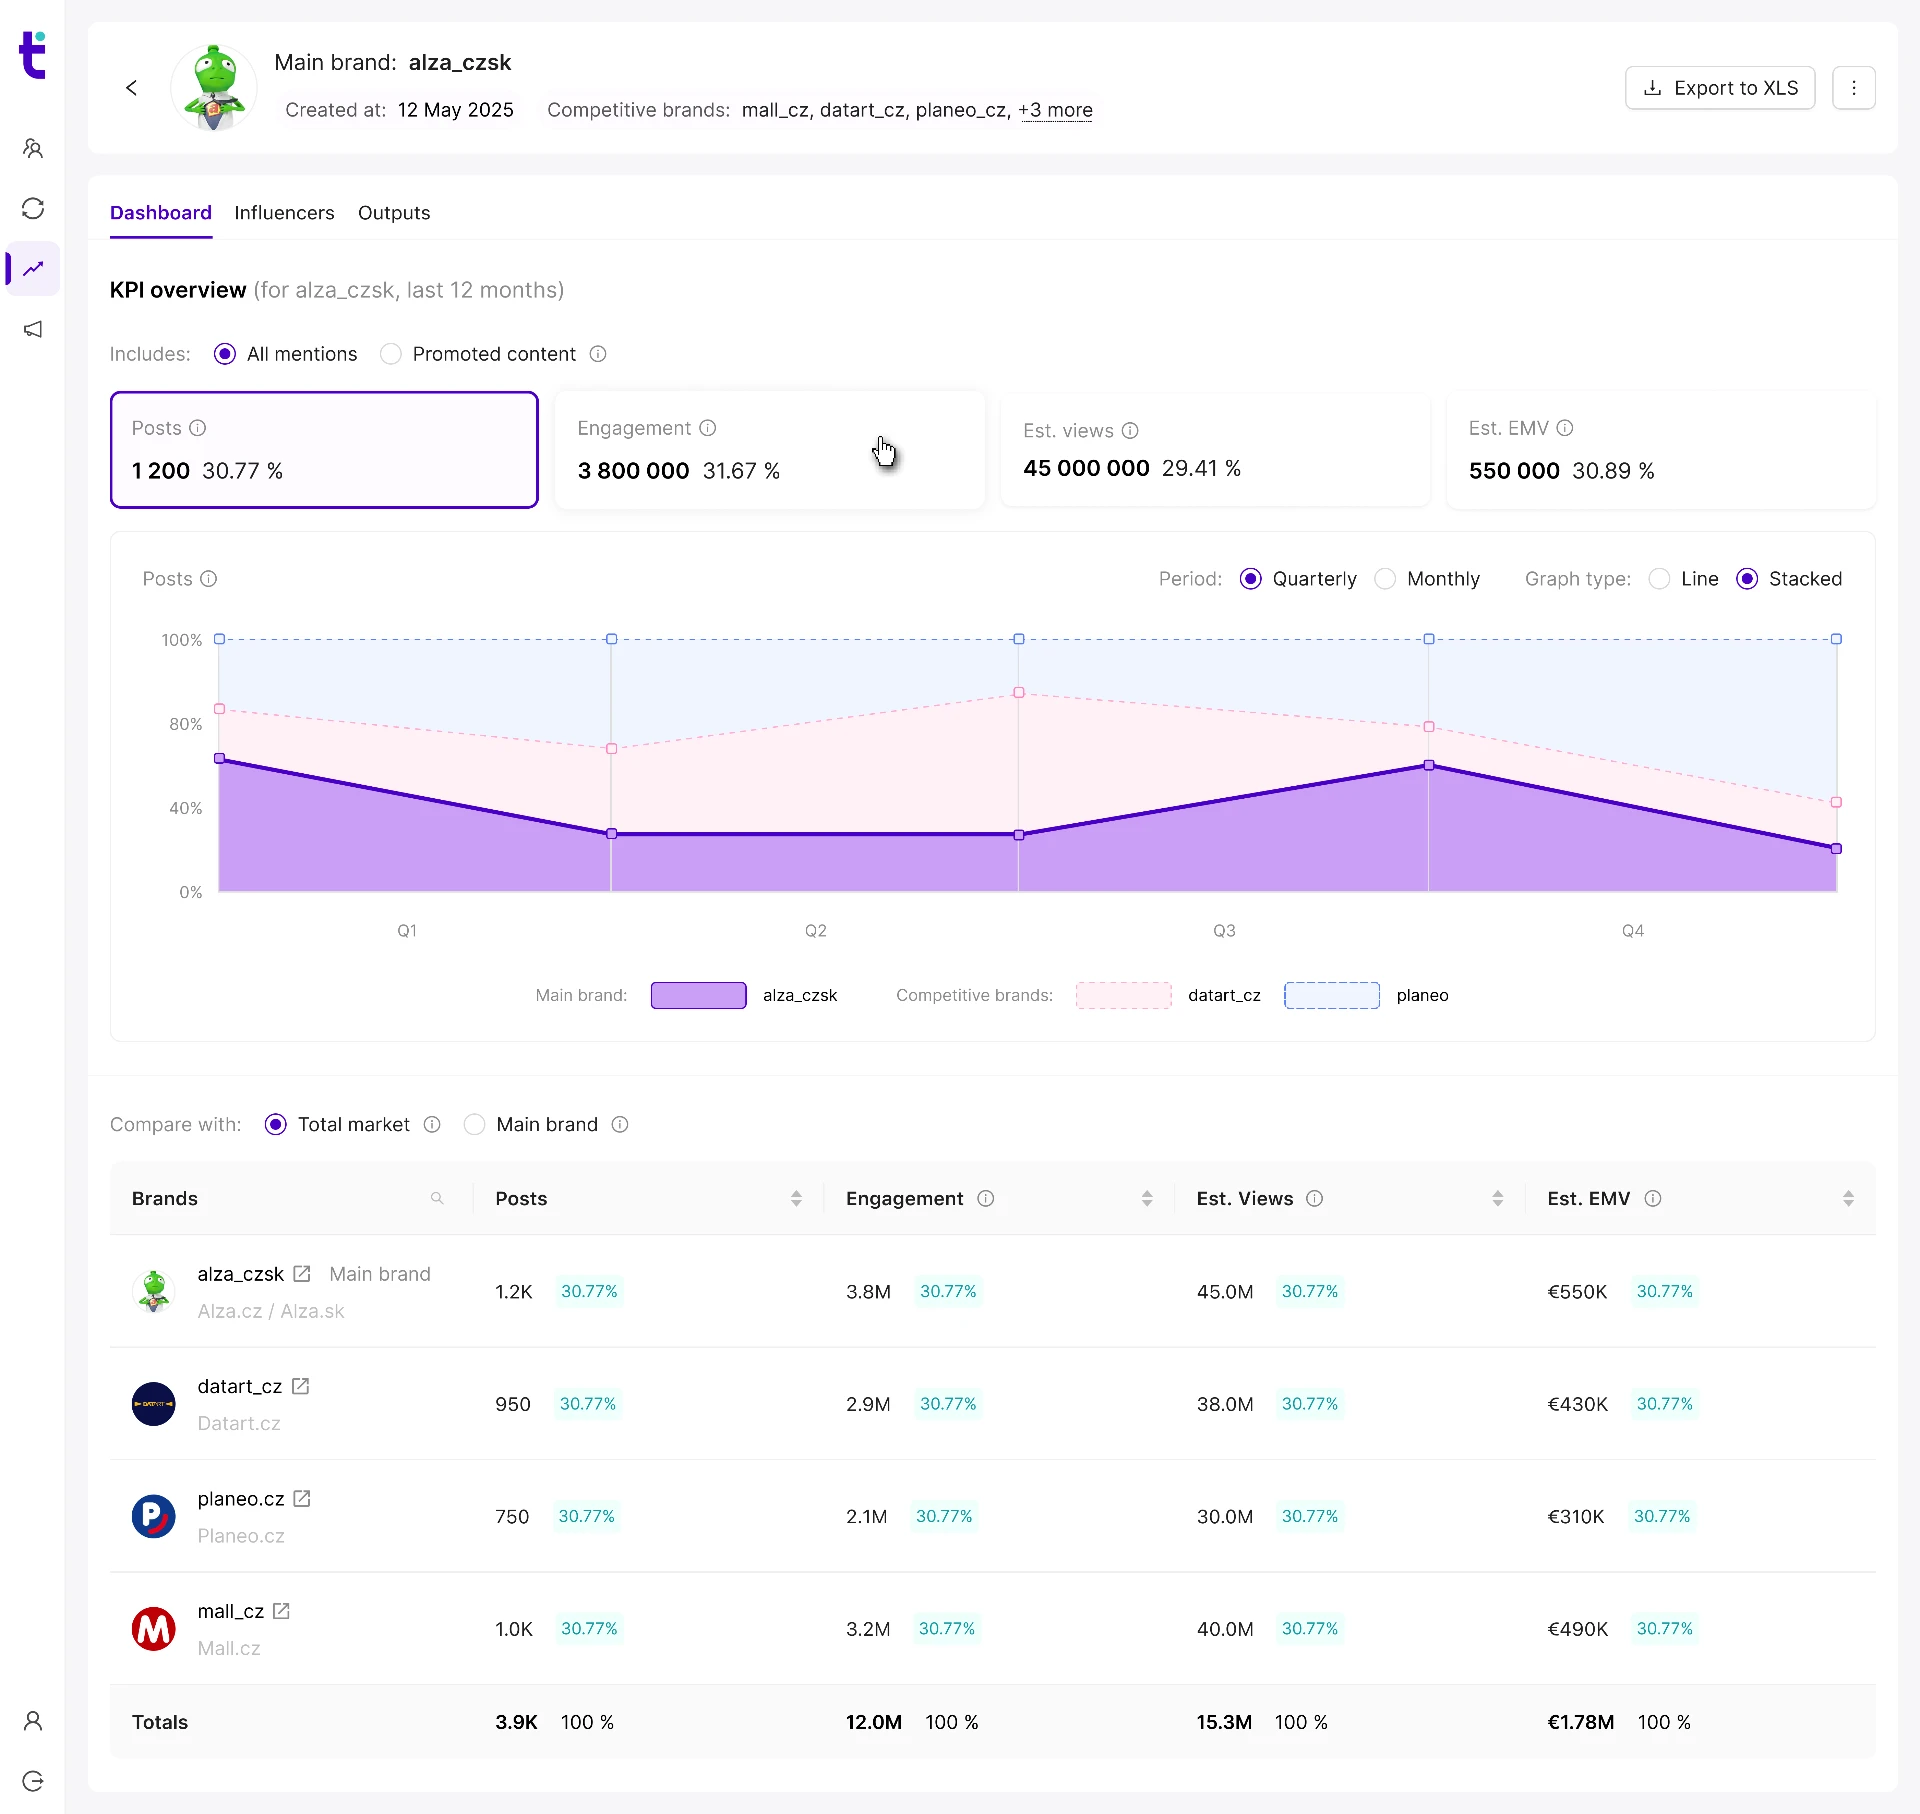Sort table by Posts column arrows

pos(796,1198)
